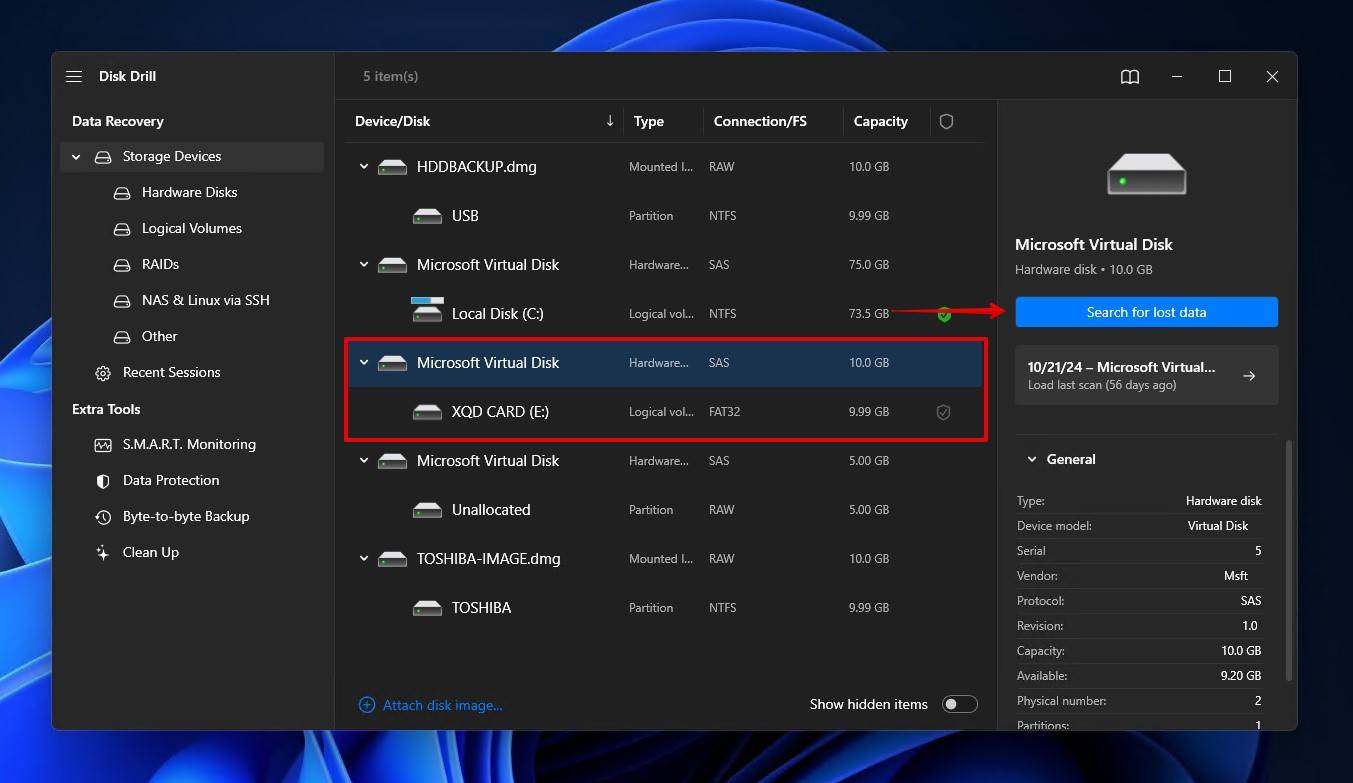The width and height of the screenshot is (1353, 783).
Task: Select the Logical Volumes sidebar icon
Action: [122, 229]
